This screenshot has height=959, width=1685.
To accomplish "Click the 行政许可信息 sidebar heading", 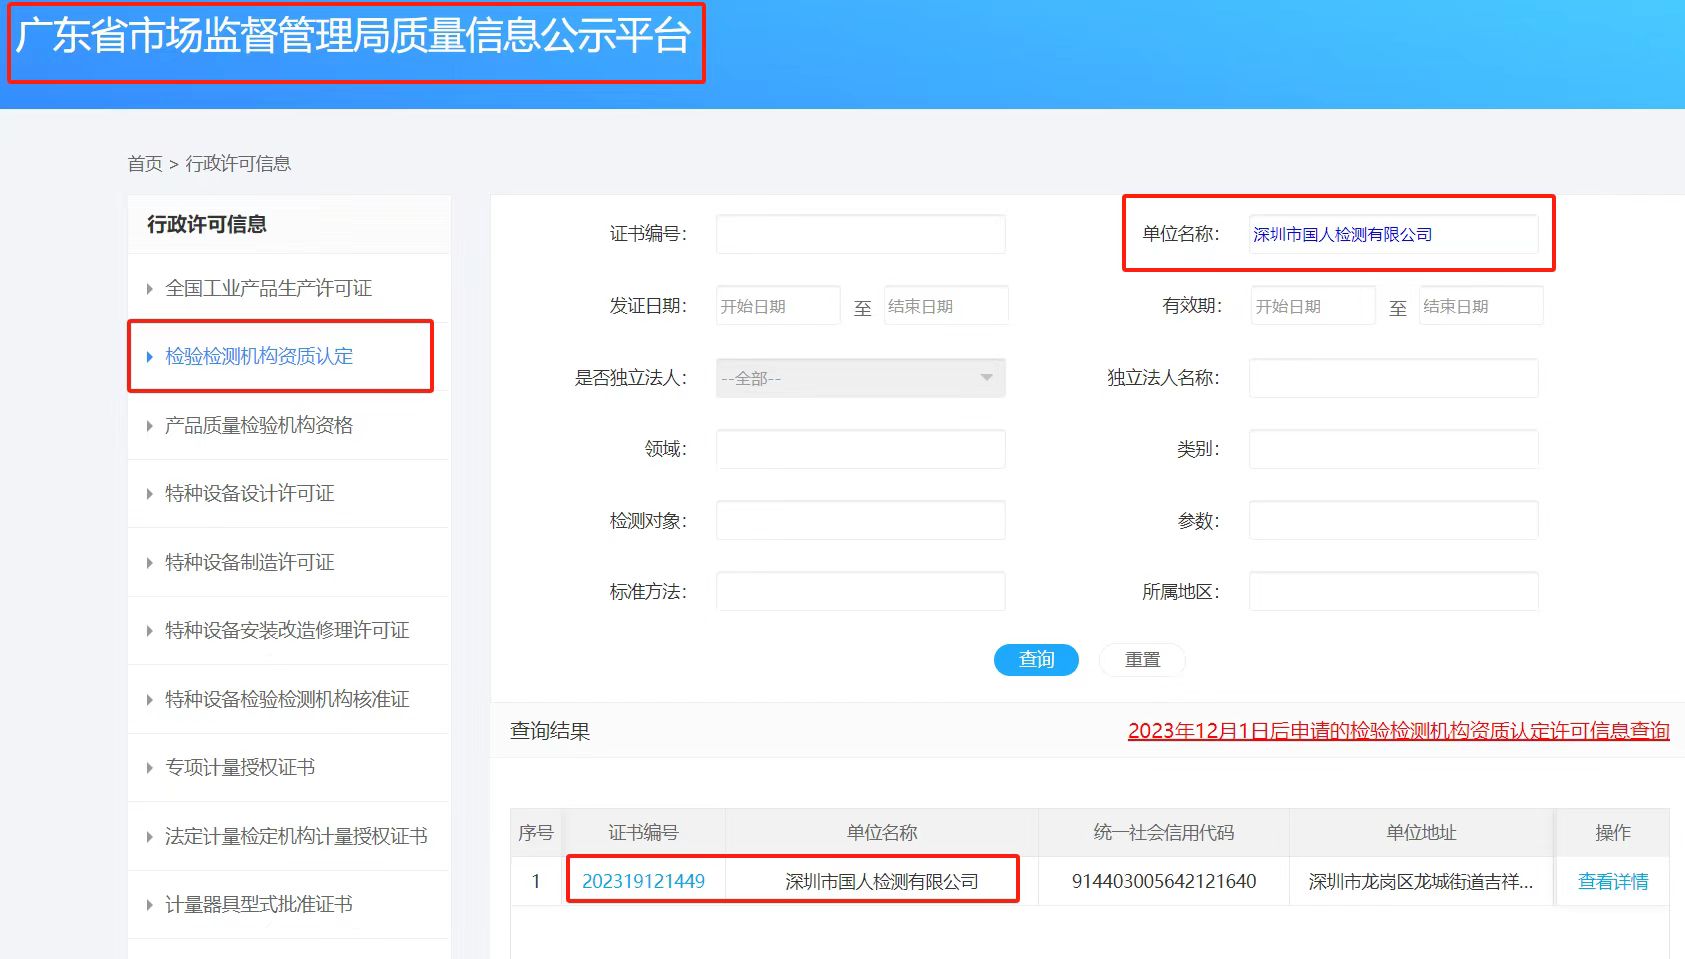I will point(207,224).
